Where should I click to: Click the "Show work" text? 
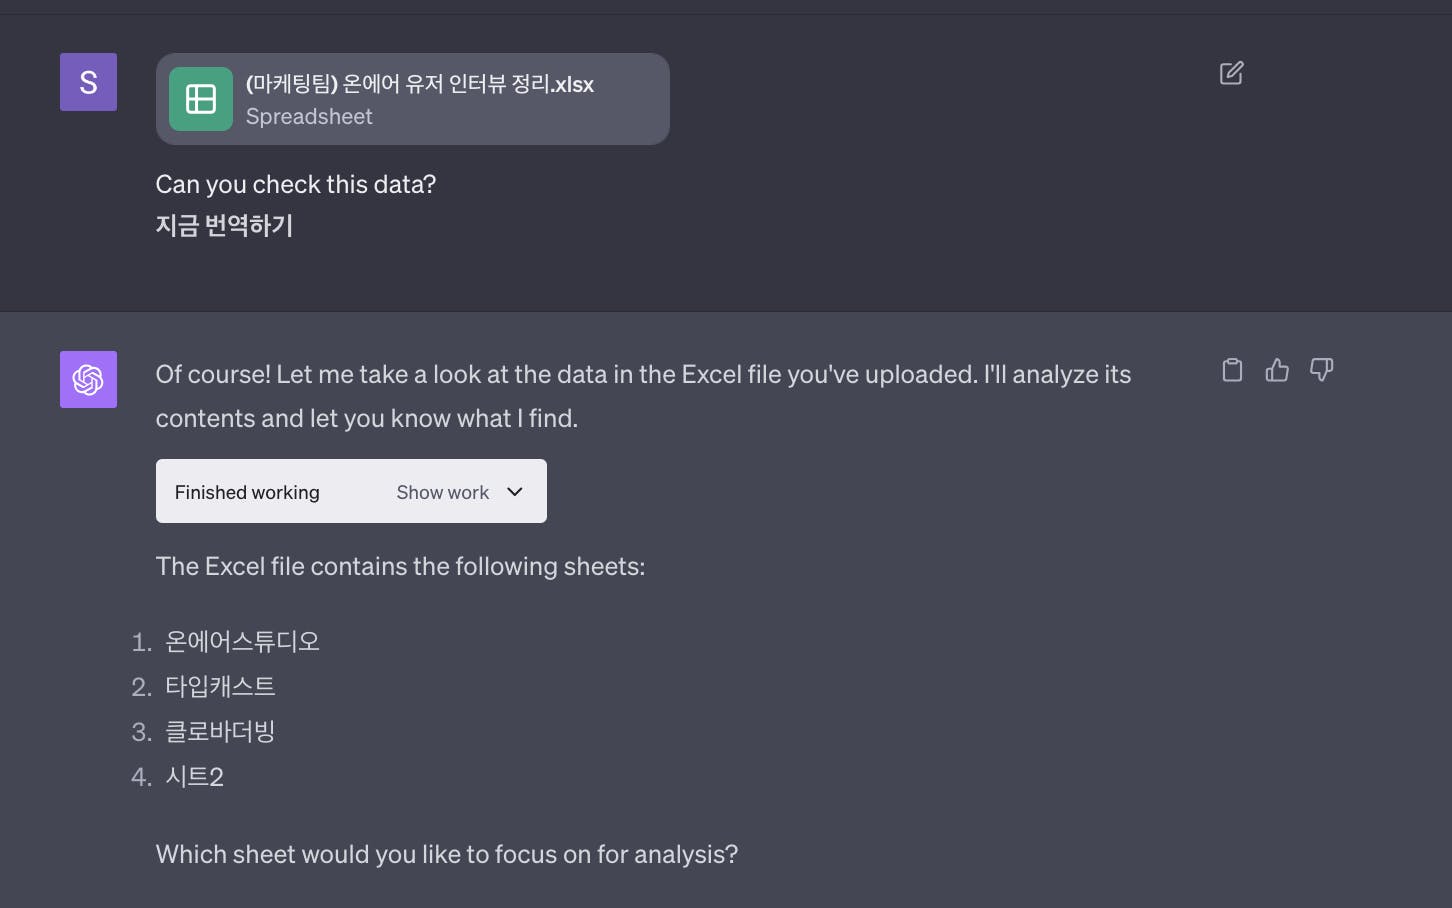tap(442, 492)
